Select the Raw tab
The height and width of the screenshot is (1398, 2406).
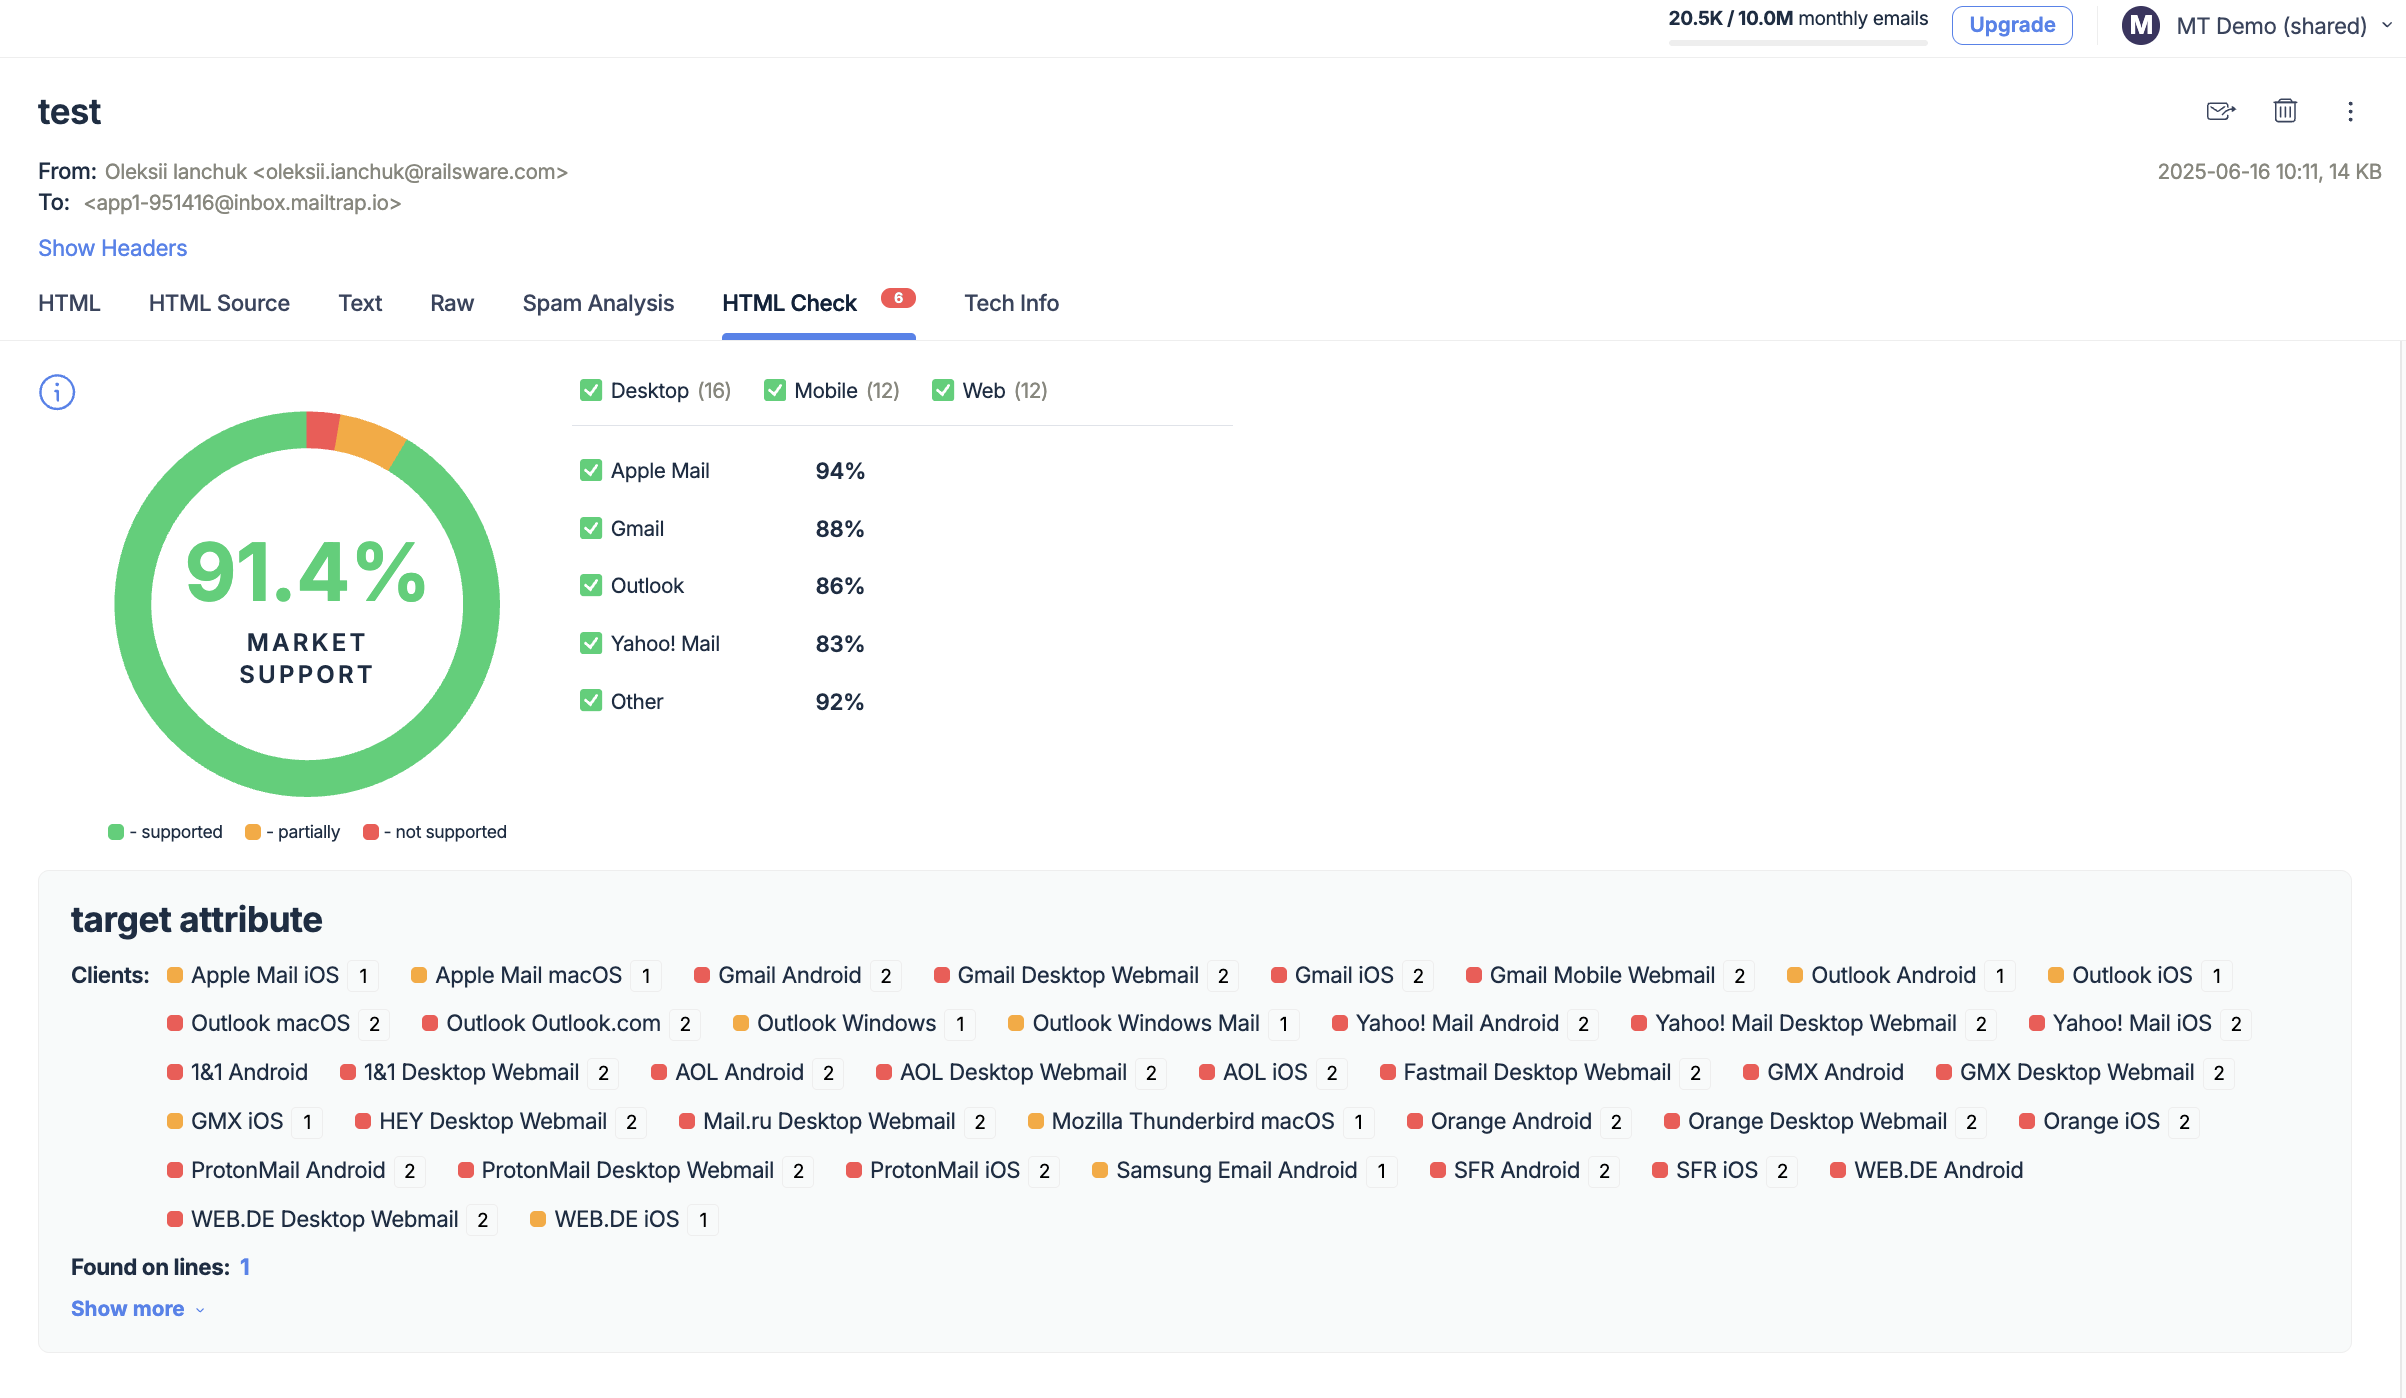pyautogui.click(x=452, y=303)
